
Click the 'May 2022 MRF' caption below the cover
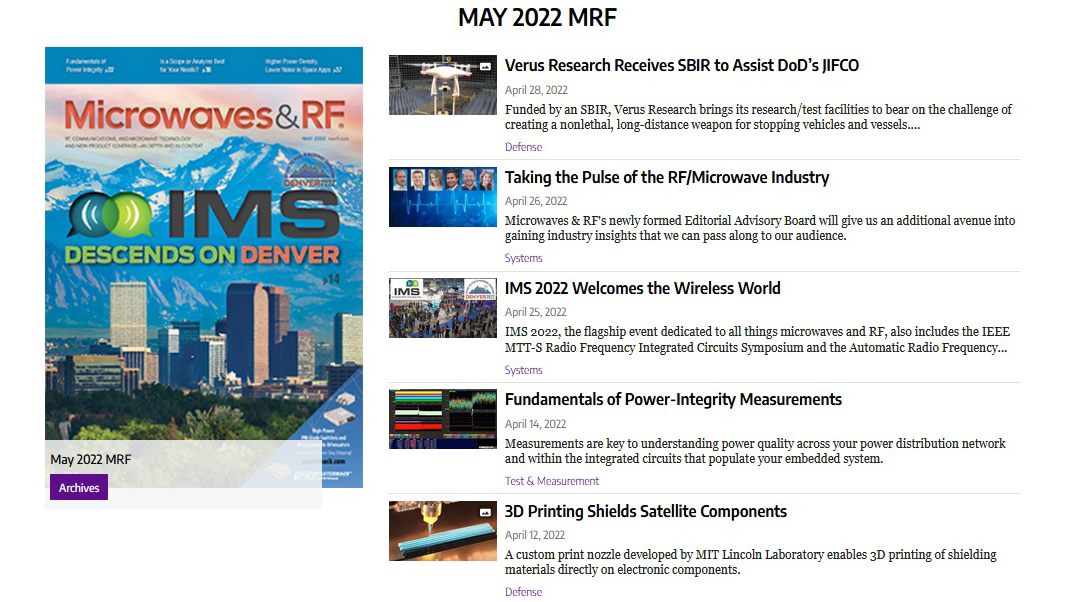coord(91,459)
